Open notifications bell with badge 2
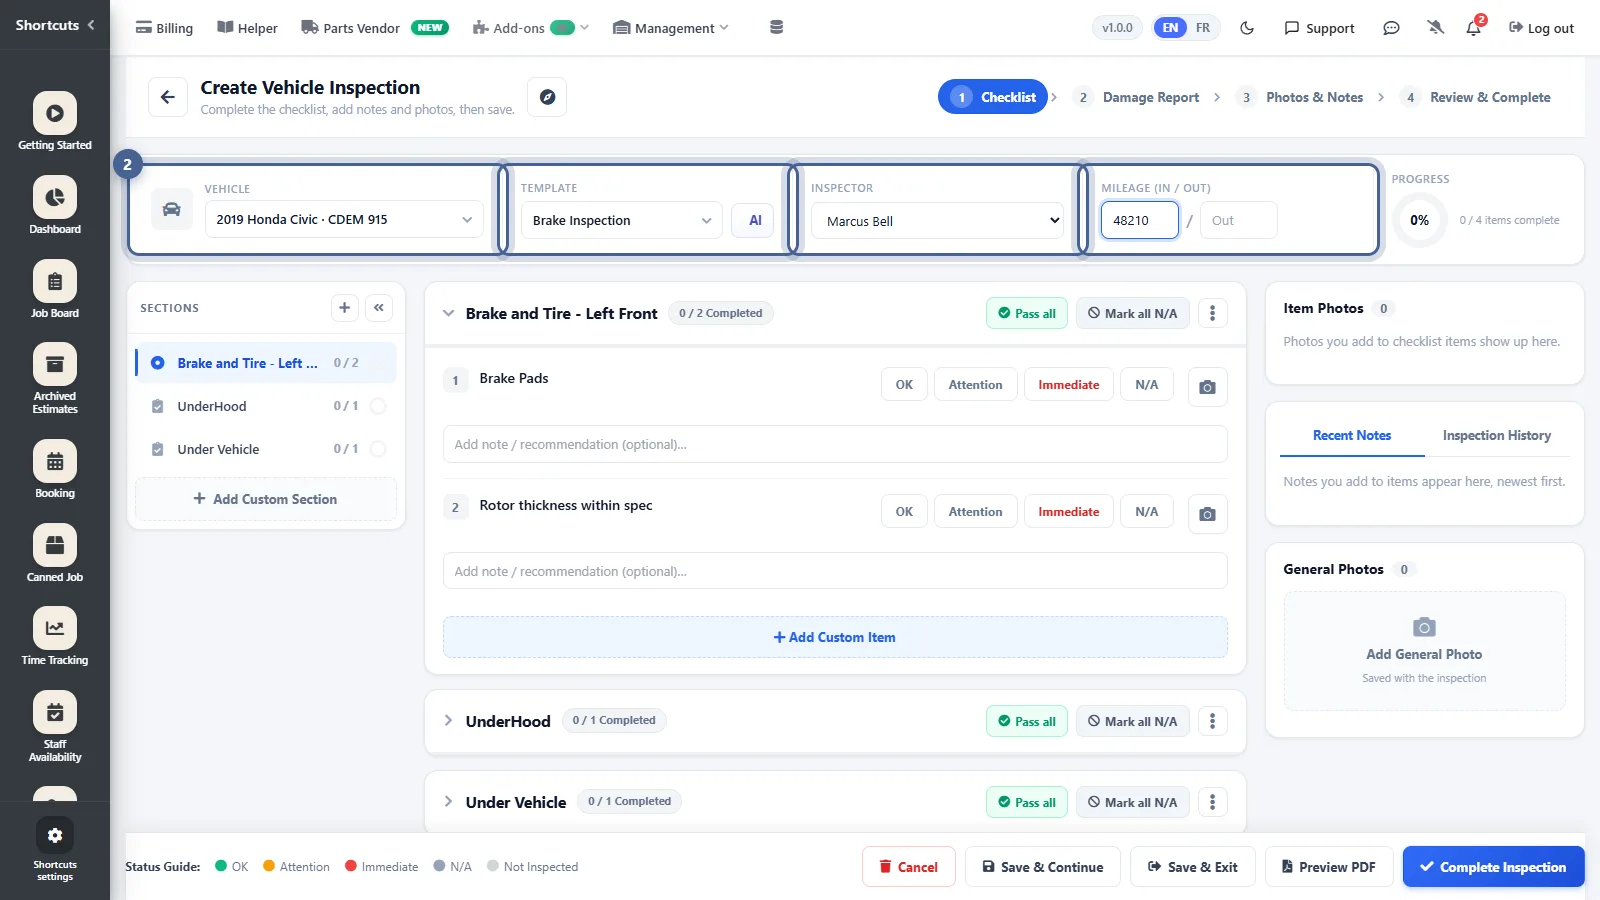Screen dimensions: 1600x900 tap(1474, 27)
